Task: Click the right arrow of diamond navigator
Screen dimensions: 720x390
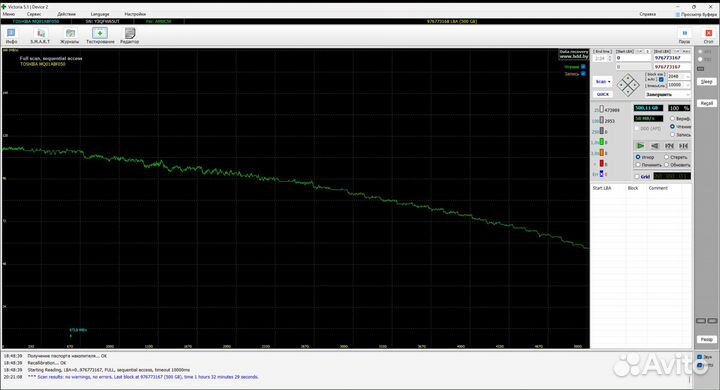Action: coord(634,85)
